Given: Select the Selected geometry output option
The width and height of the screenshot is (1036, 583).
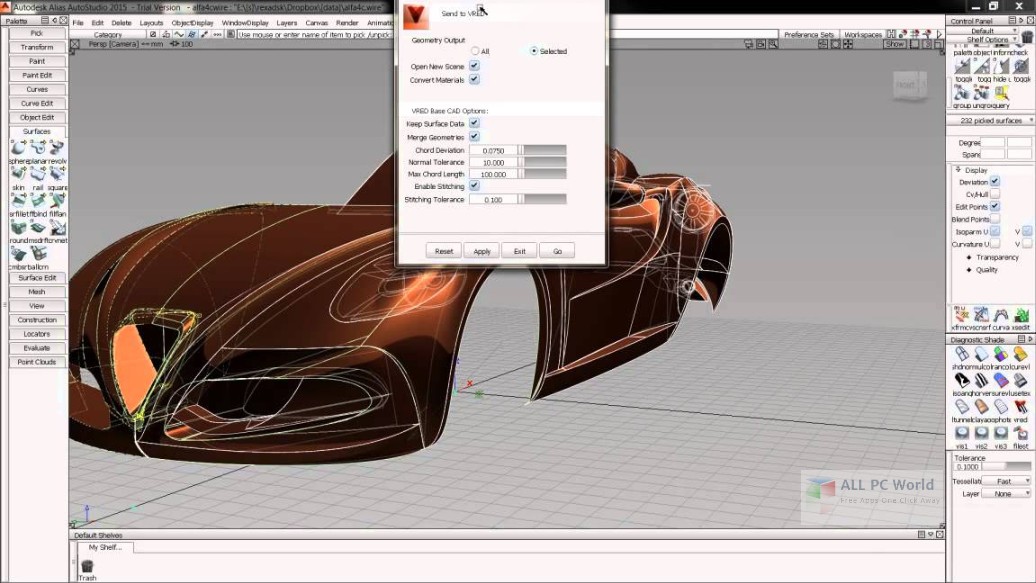Looking at the screenshot, I should pyautogui.click(x=534, y=51).
